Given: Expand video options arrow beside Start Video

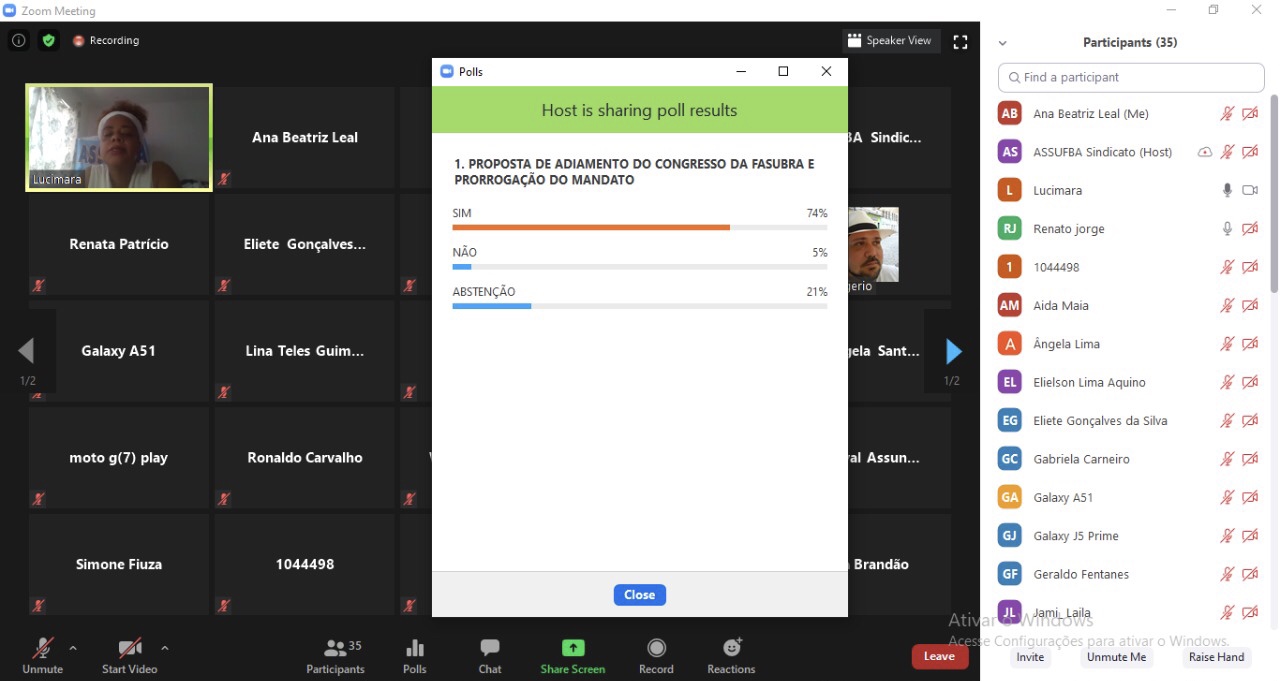Looking at the screenshot, I should point(165,647).
